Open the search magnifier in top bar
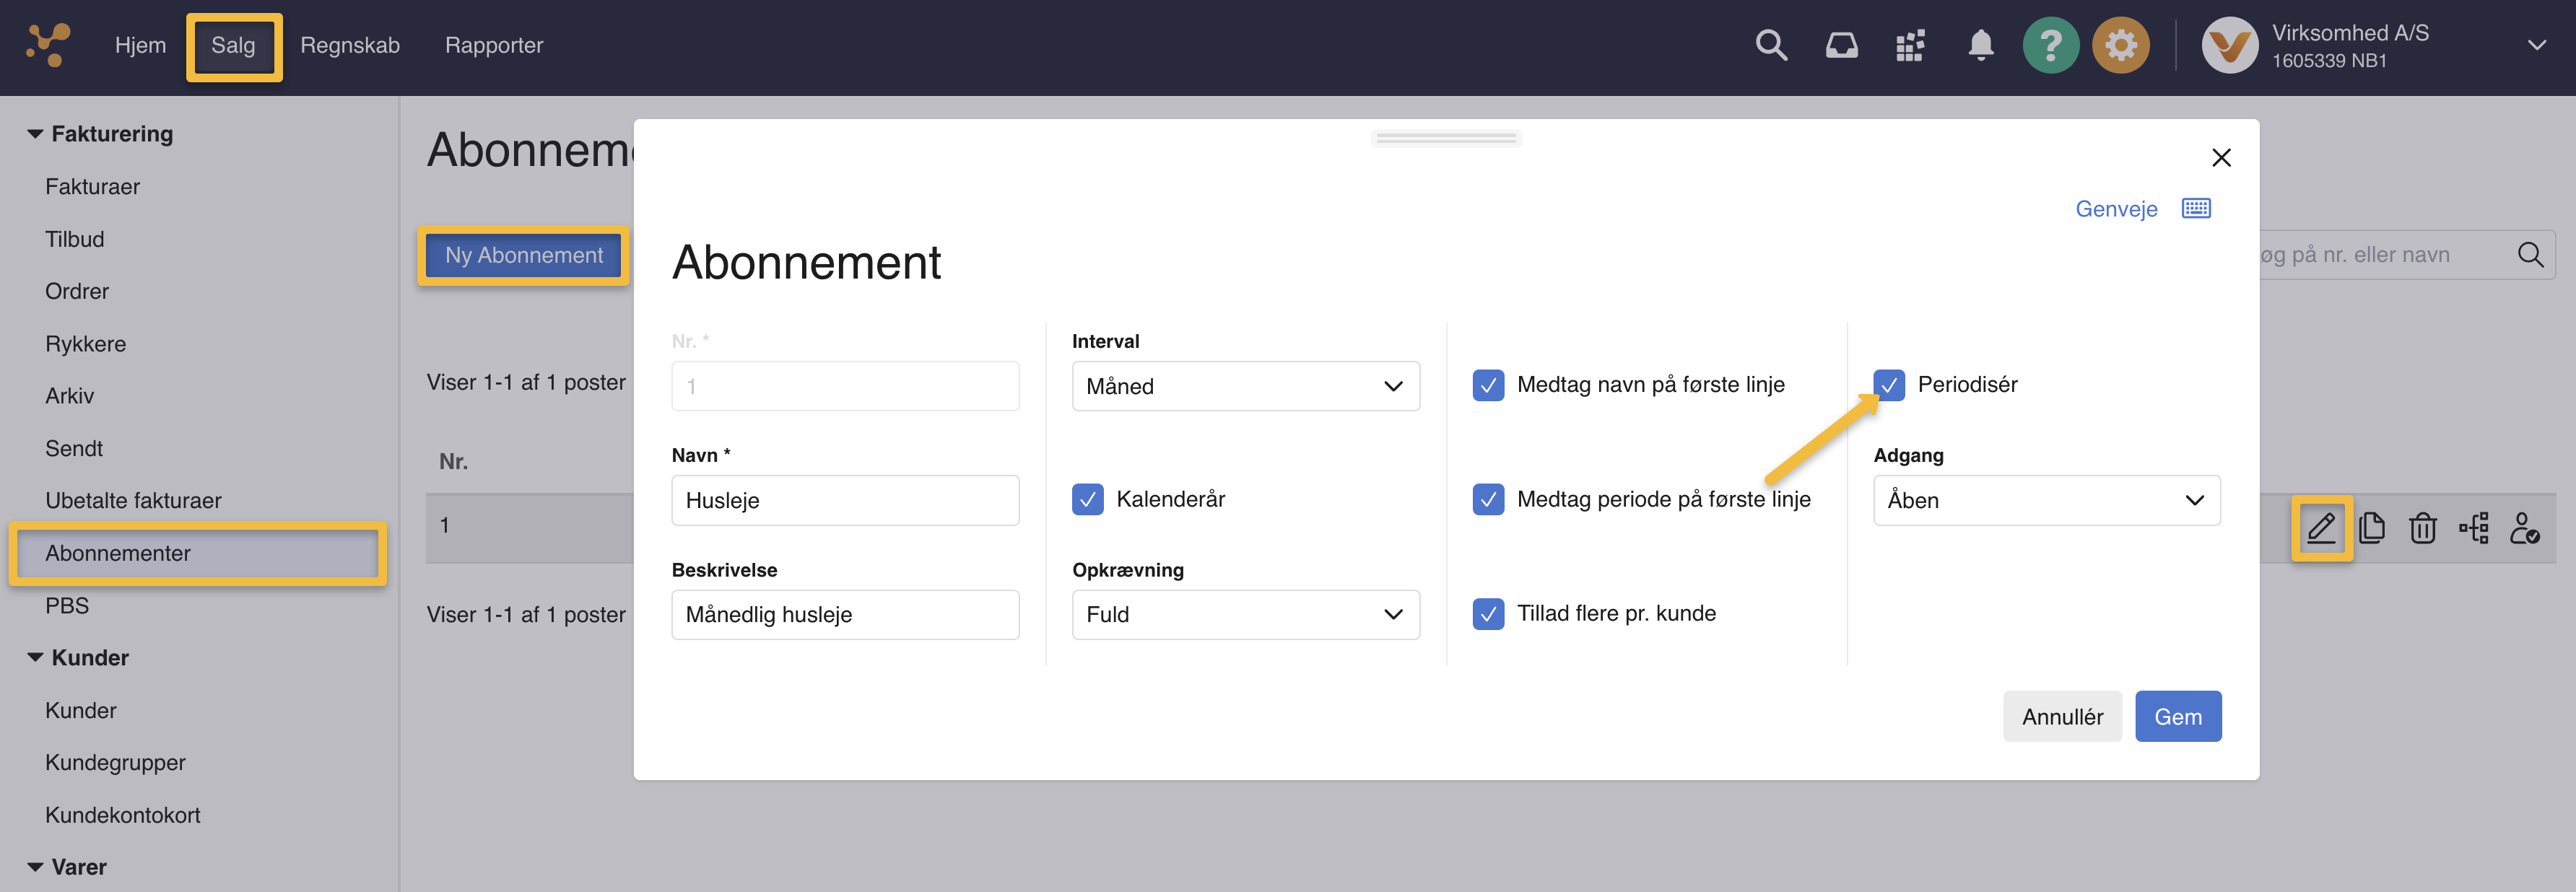Screen dimensions: 2576x892 [x=1771, y=46]
